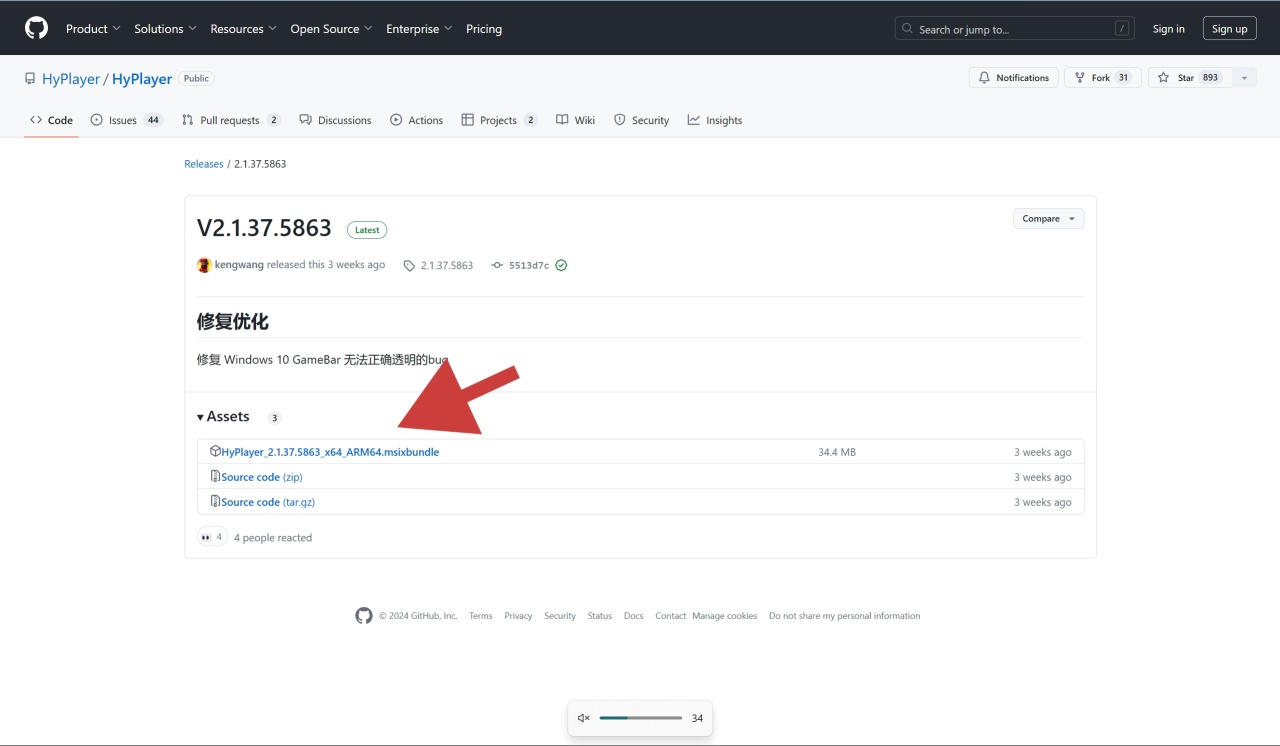Screen dimensions: 1280x746
Task: Click Manage cookies in the footer
Action: [x=725, y=616]
